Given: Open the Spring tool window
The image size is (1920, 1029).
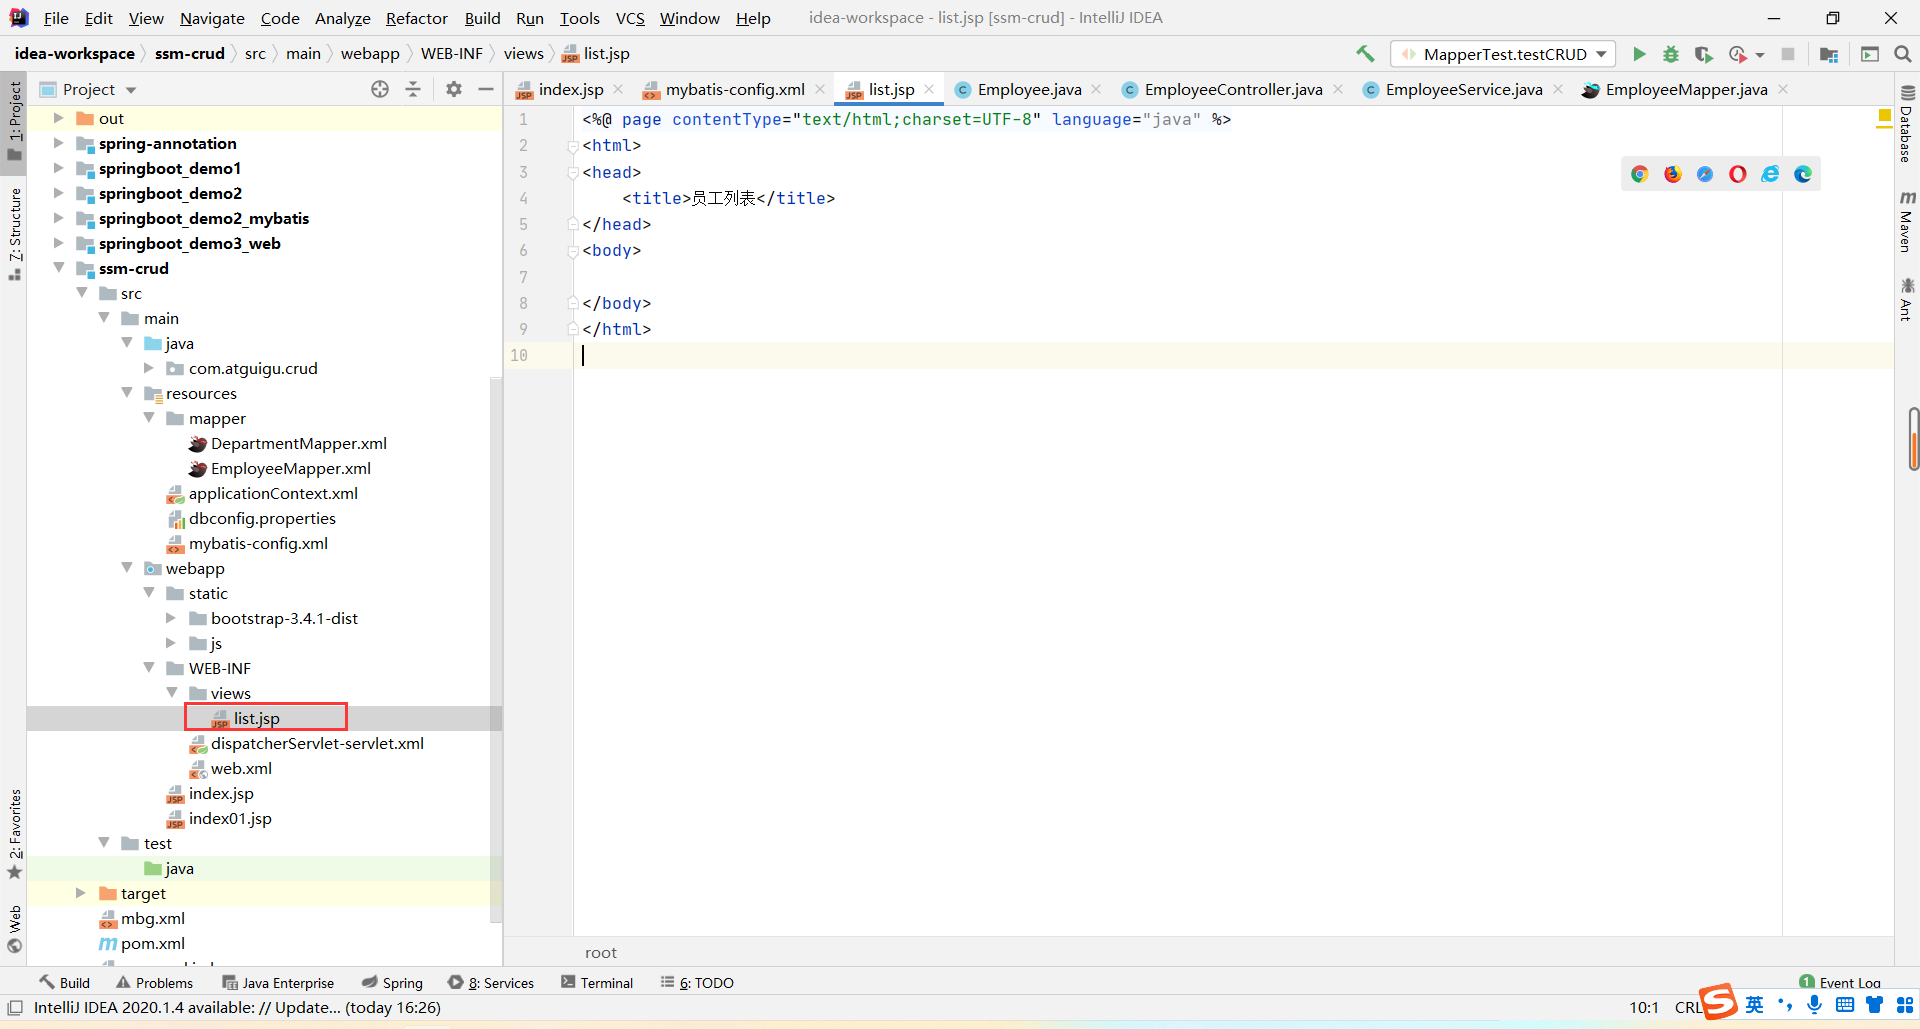Looking at the screenshot, I should tap(392, 982).
